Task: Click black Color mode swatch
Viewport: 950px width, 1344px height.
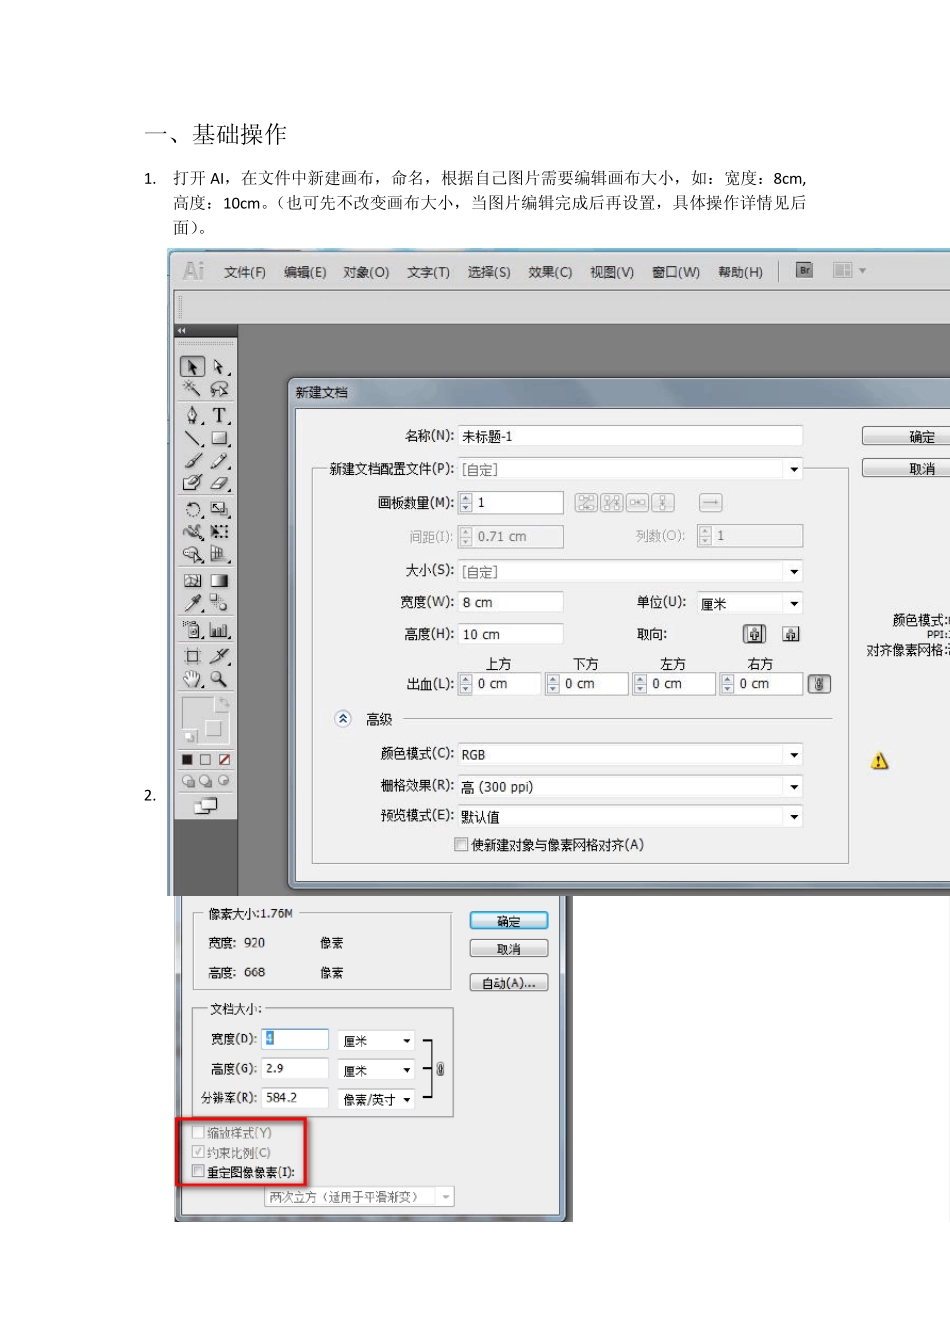Action: click(187, 760)
